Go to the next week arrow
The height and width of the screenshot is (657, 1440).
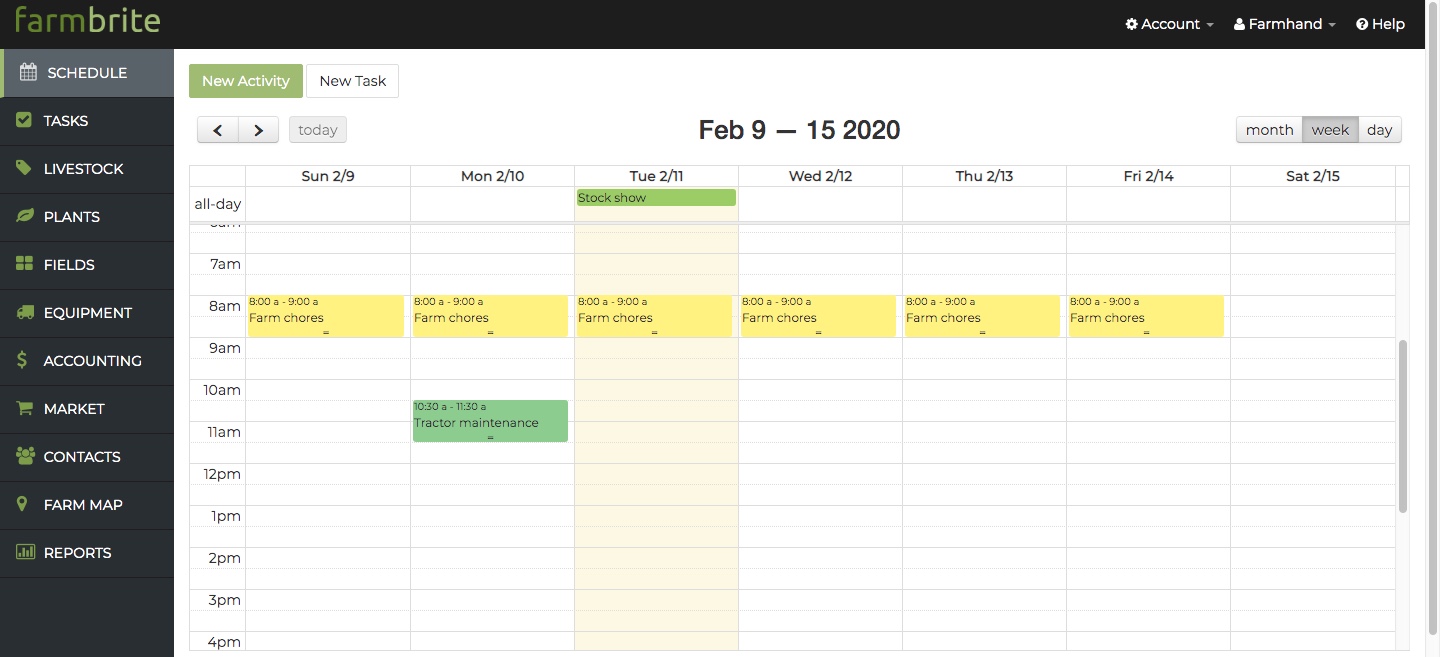(x=258, y=130)
